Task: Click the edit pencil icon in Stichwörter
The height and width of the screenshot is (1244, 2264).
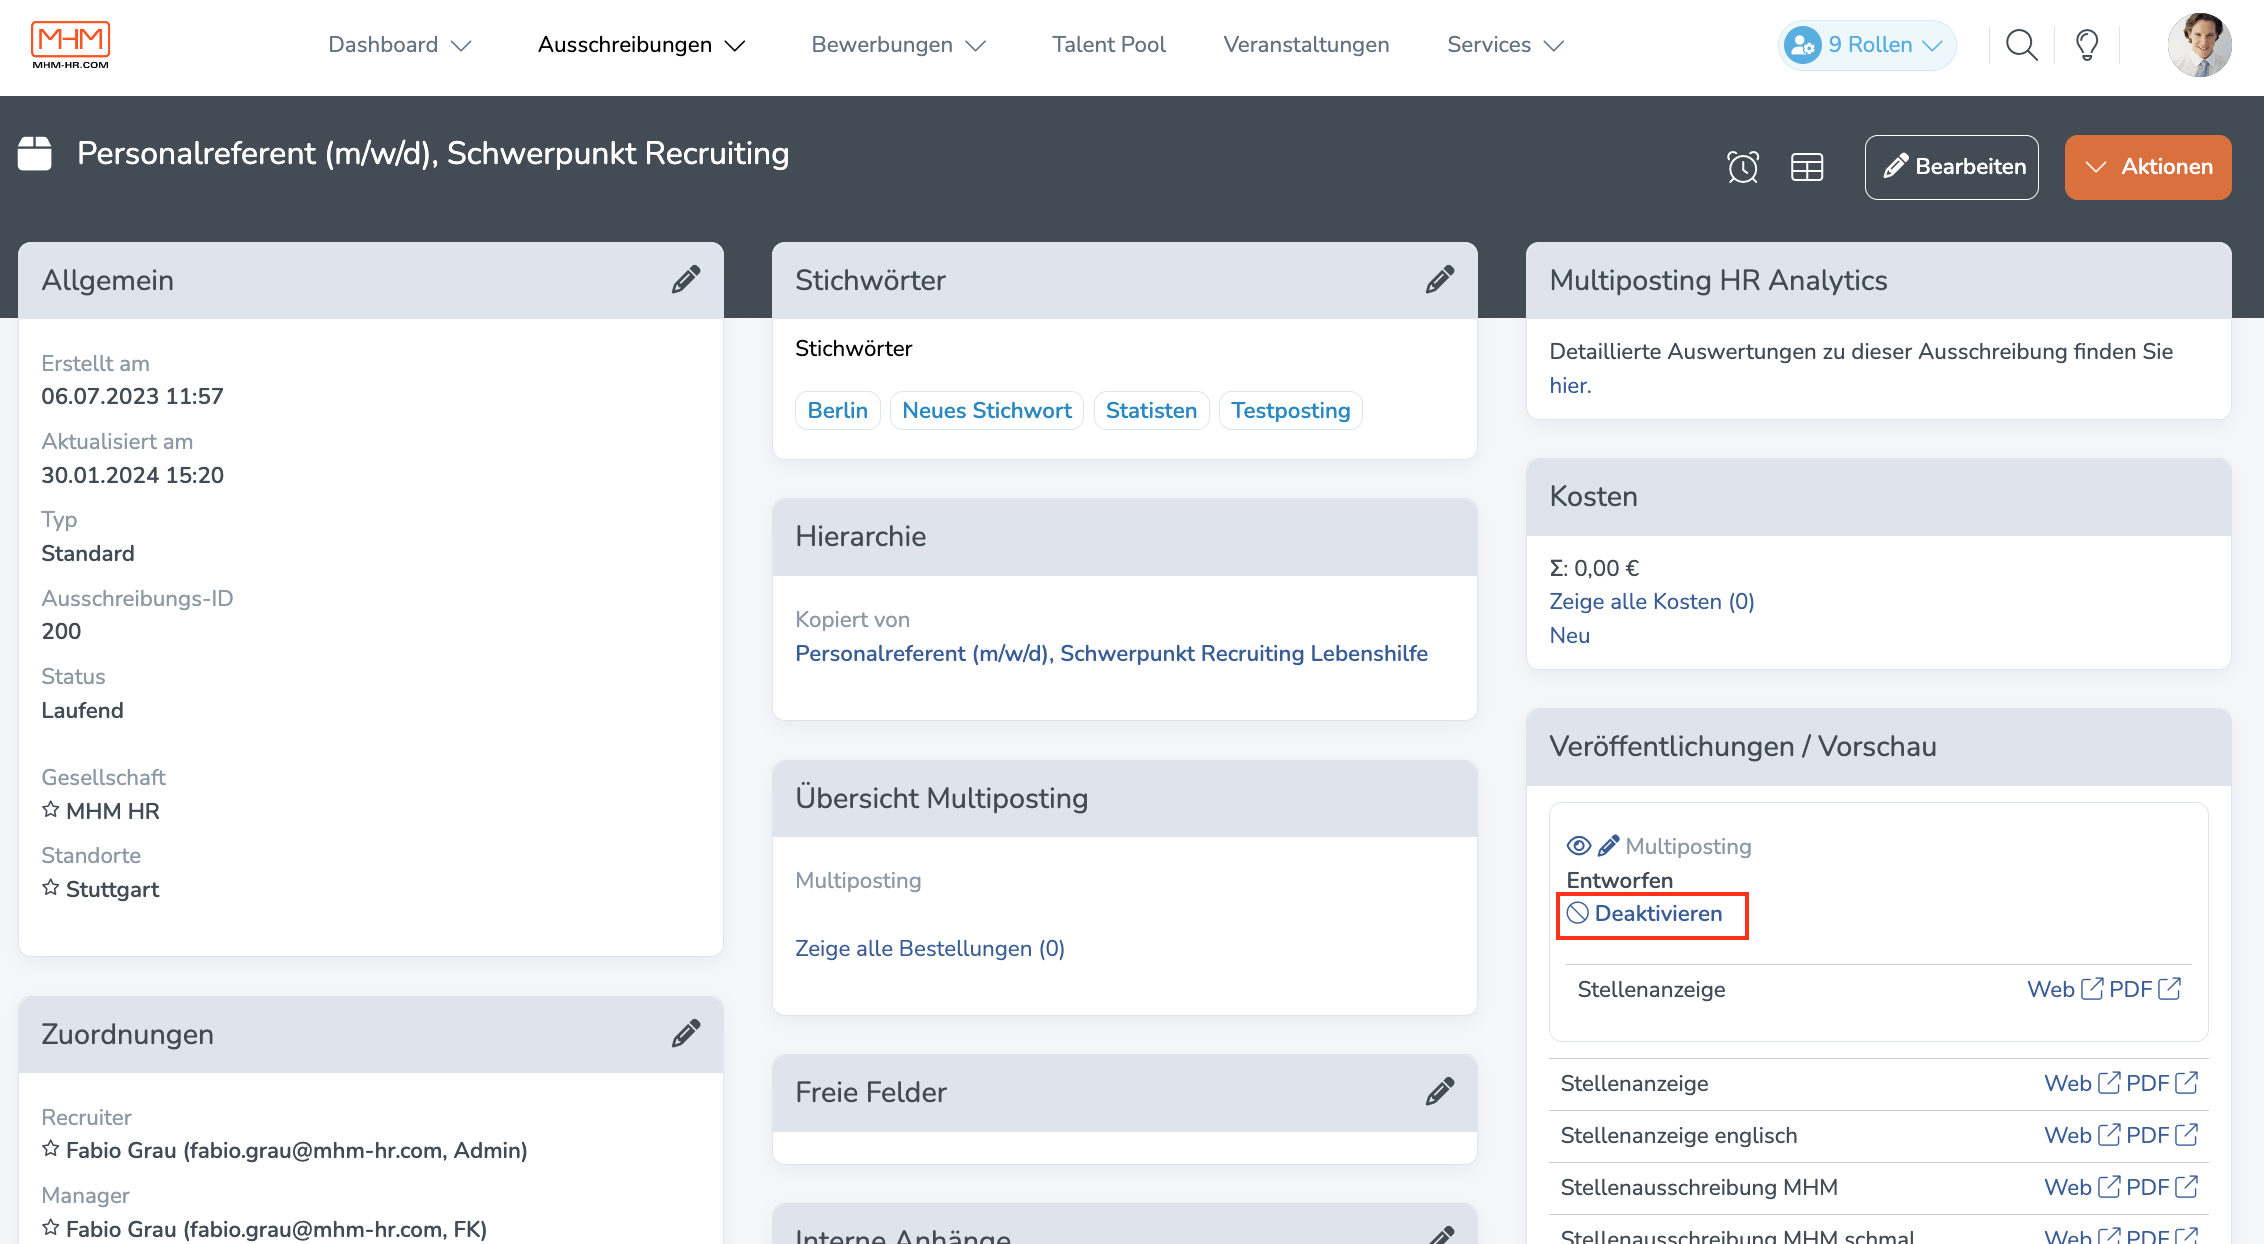Action: (1438, 280)
